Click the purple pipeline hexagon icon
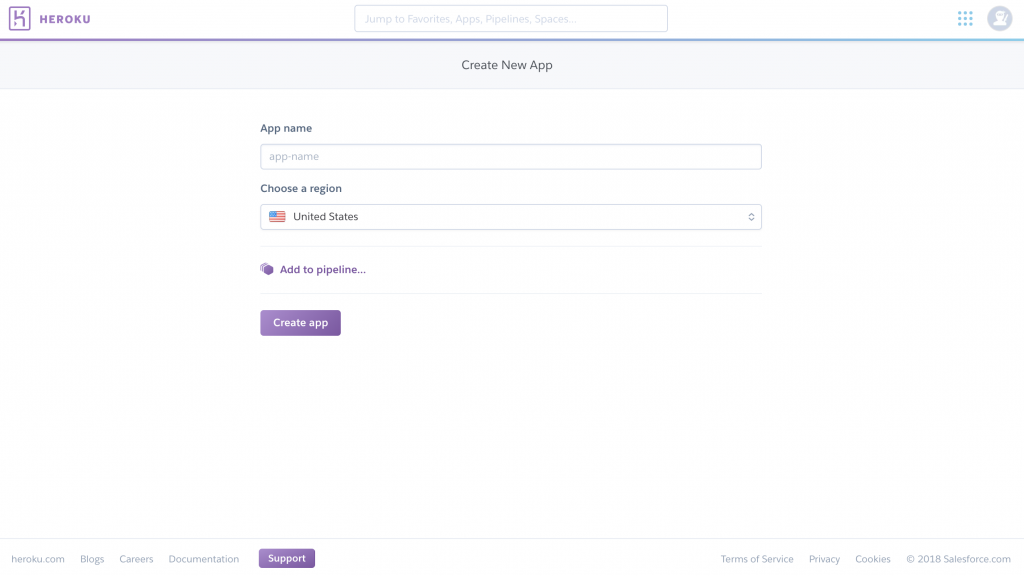Image resolution: width=1024 pixels, height=576 pixels. pos(267,269)
